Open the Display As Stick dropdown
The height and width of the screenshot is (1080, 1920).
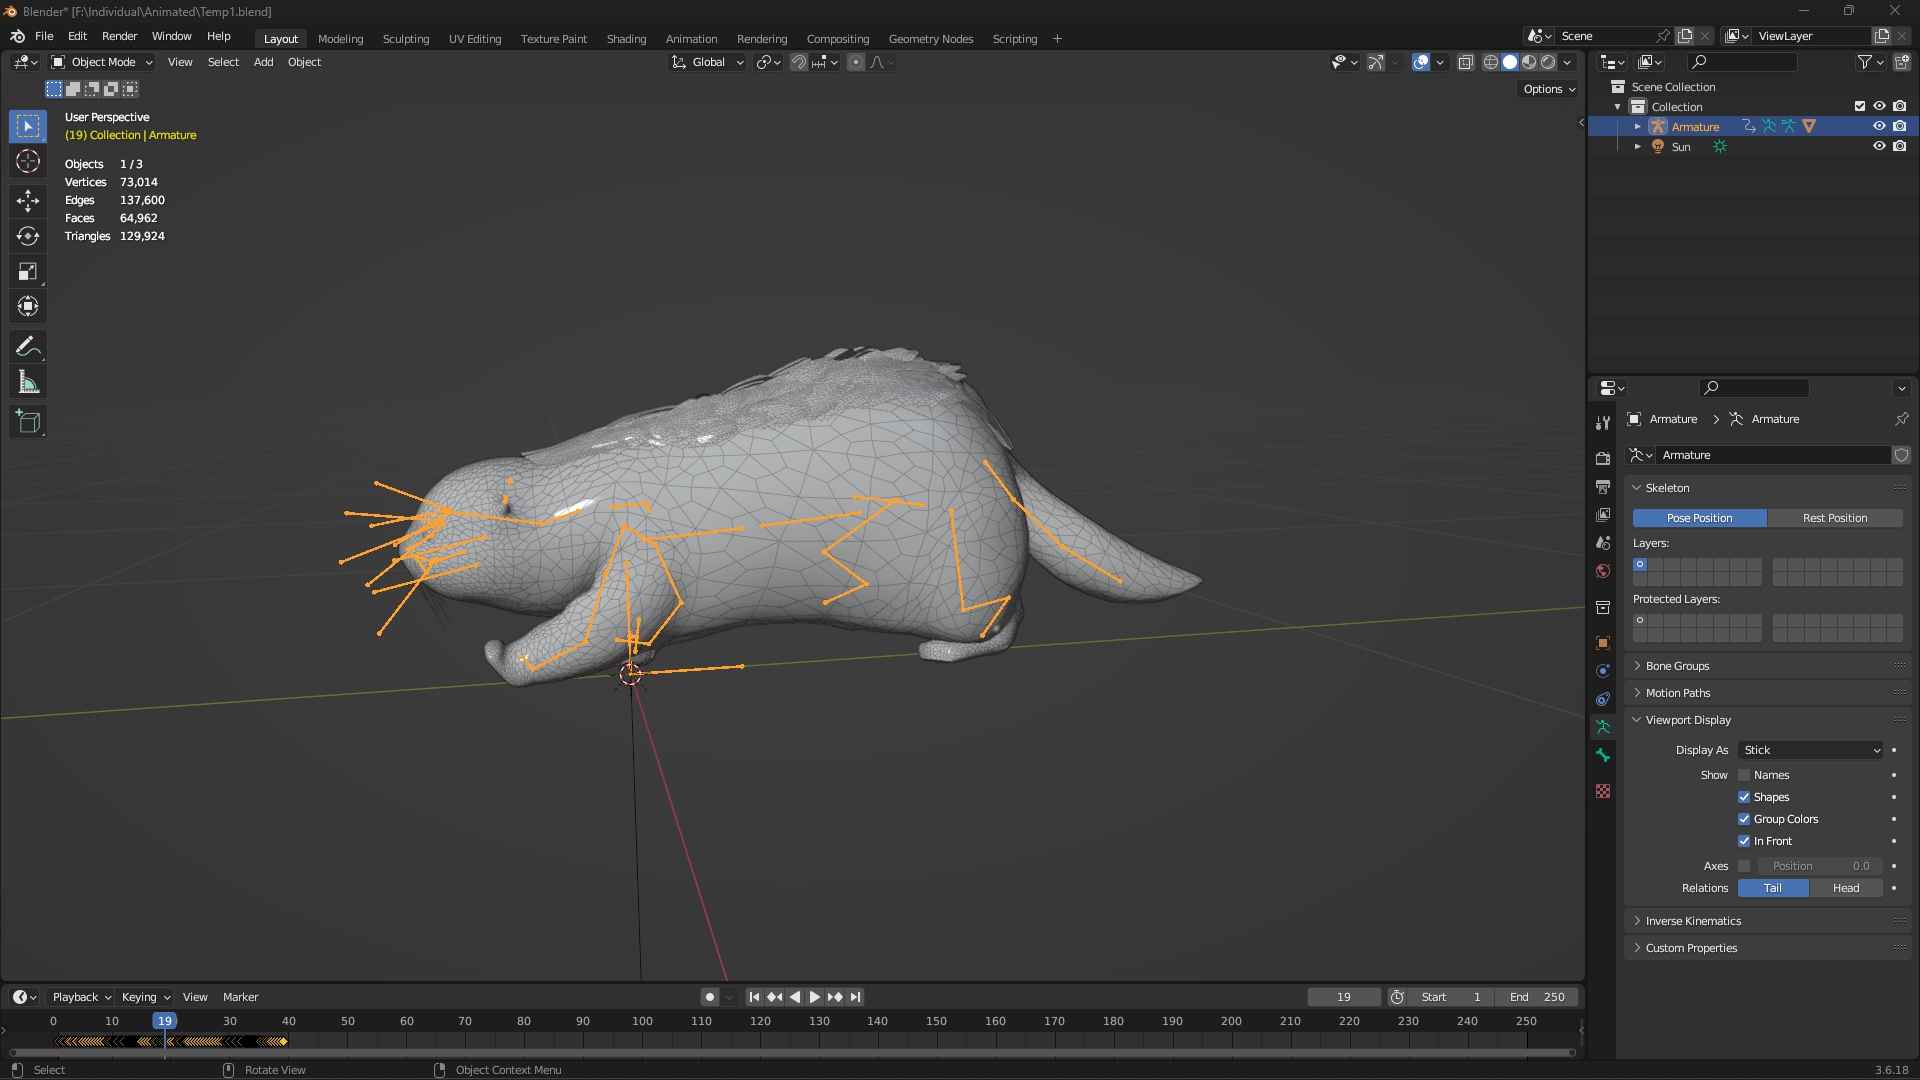1811,750
